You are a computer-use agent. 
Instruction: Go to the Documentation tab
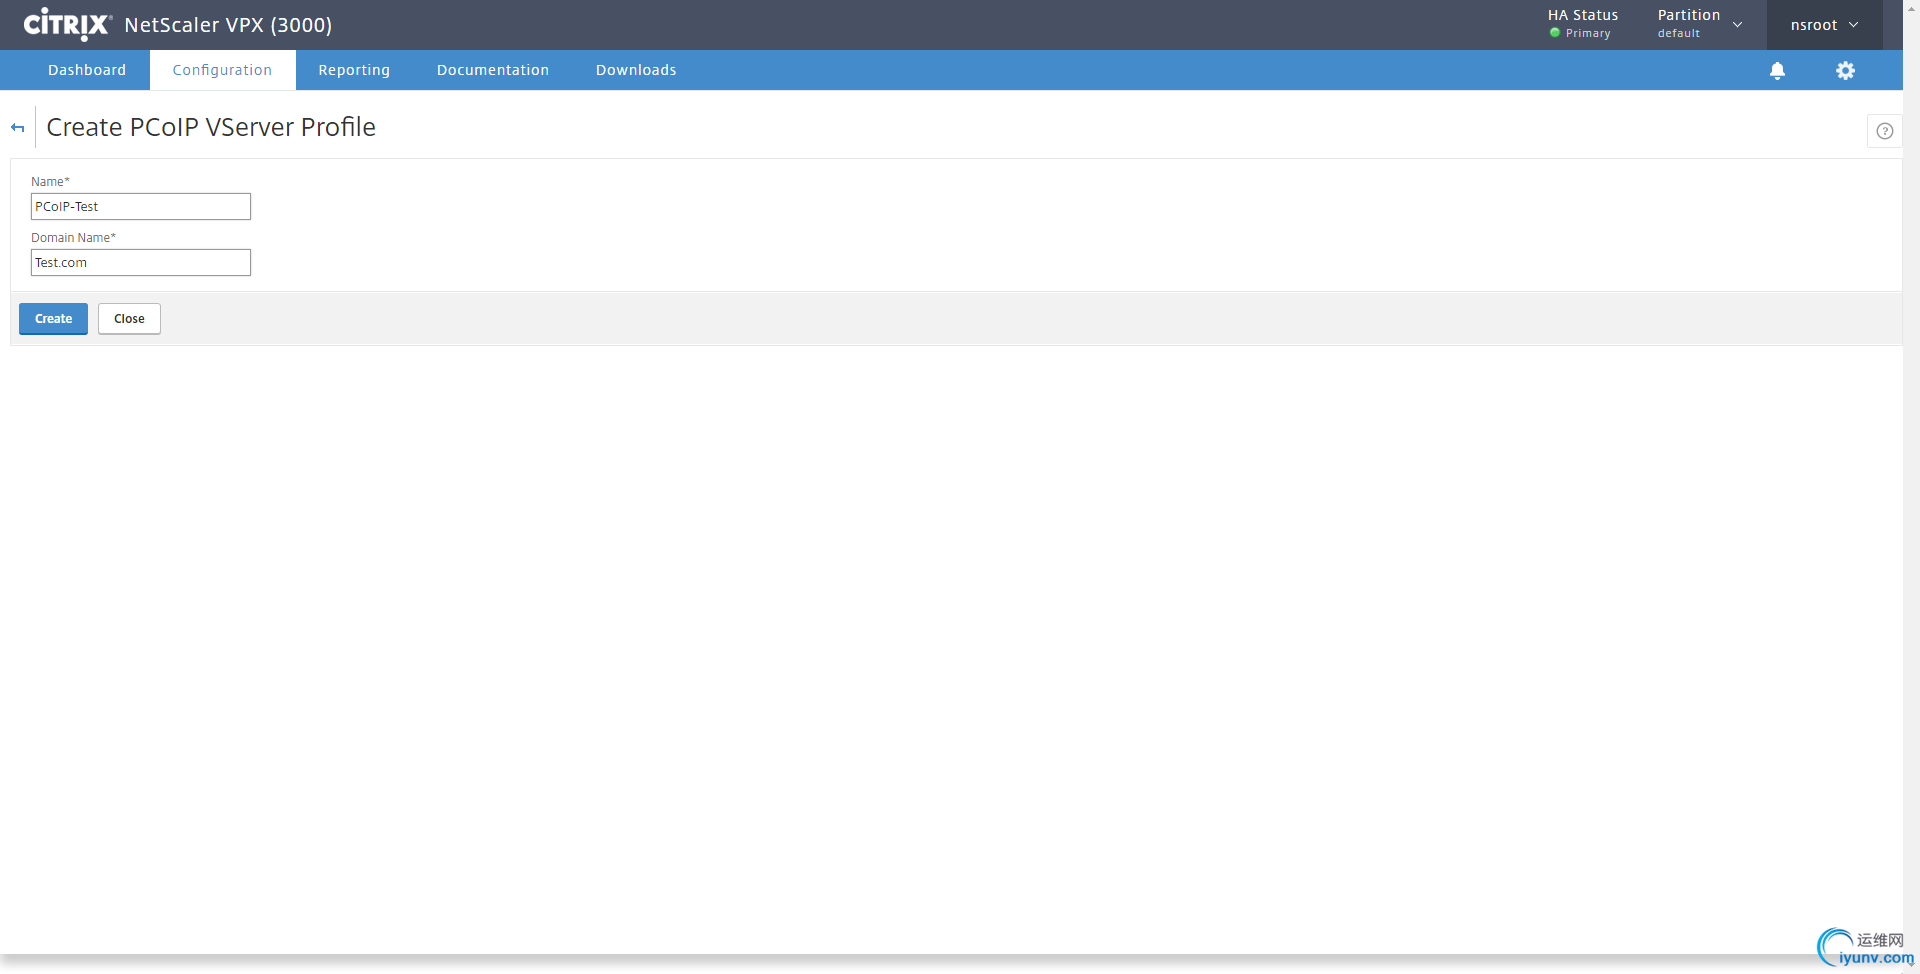[x=493, y=70]
